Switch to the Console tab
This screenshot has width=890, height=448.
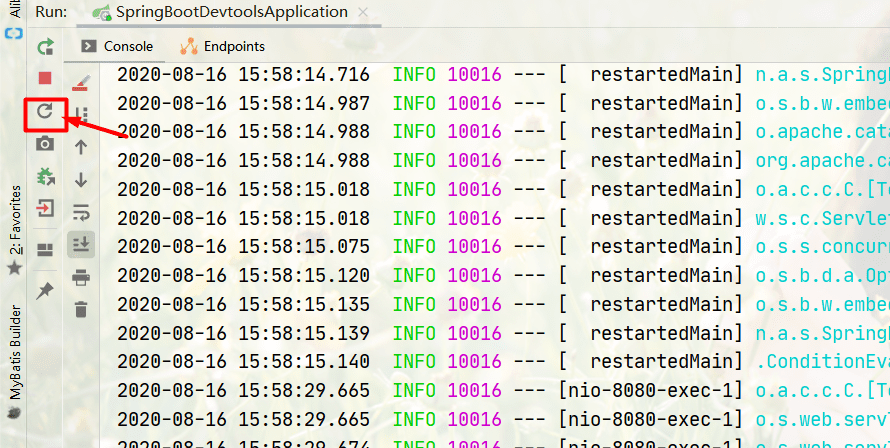(117, 47)
